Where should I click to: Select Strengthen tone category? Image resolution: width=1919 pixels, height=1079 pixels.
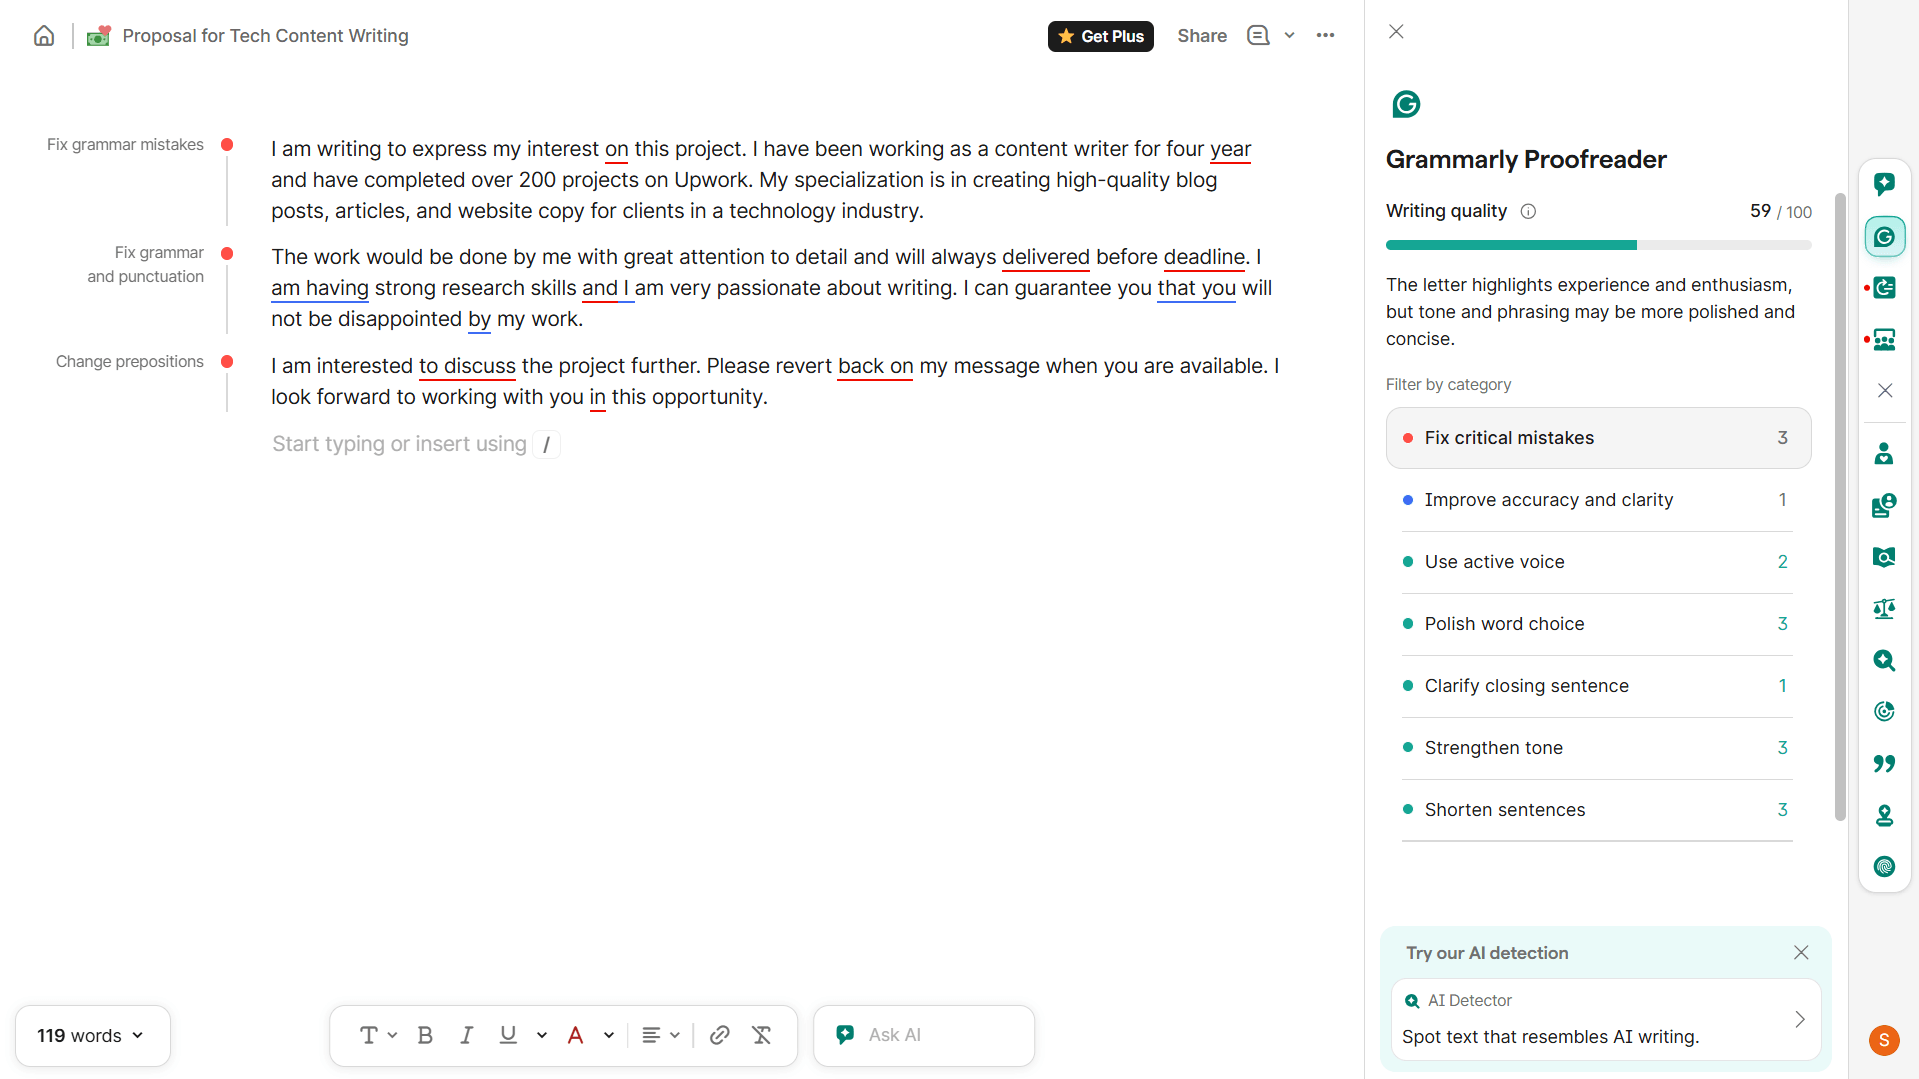(x=1598, y=748)
